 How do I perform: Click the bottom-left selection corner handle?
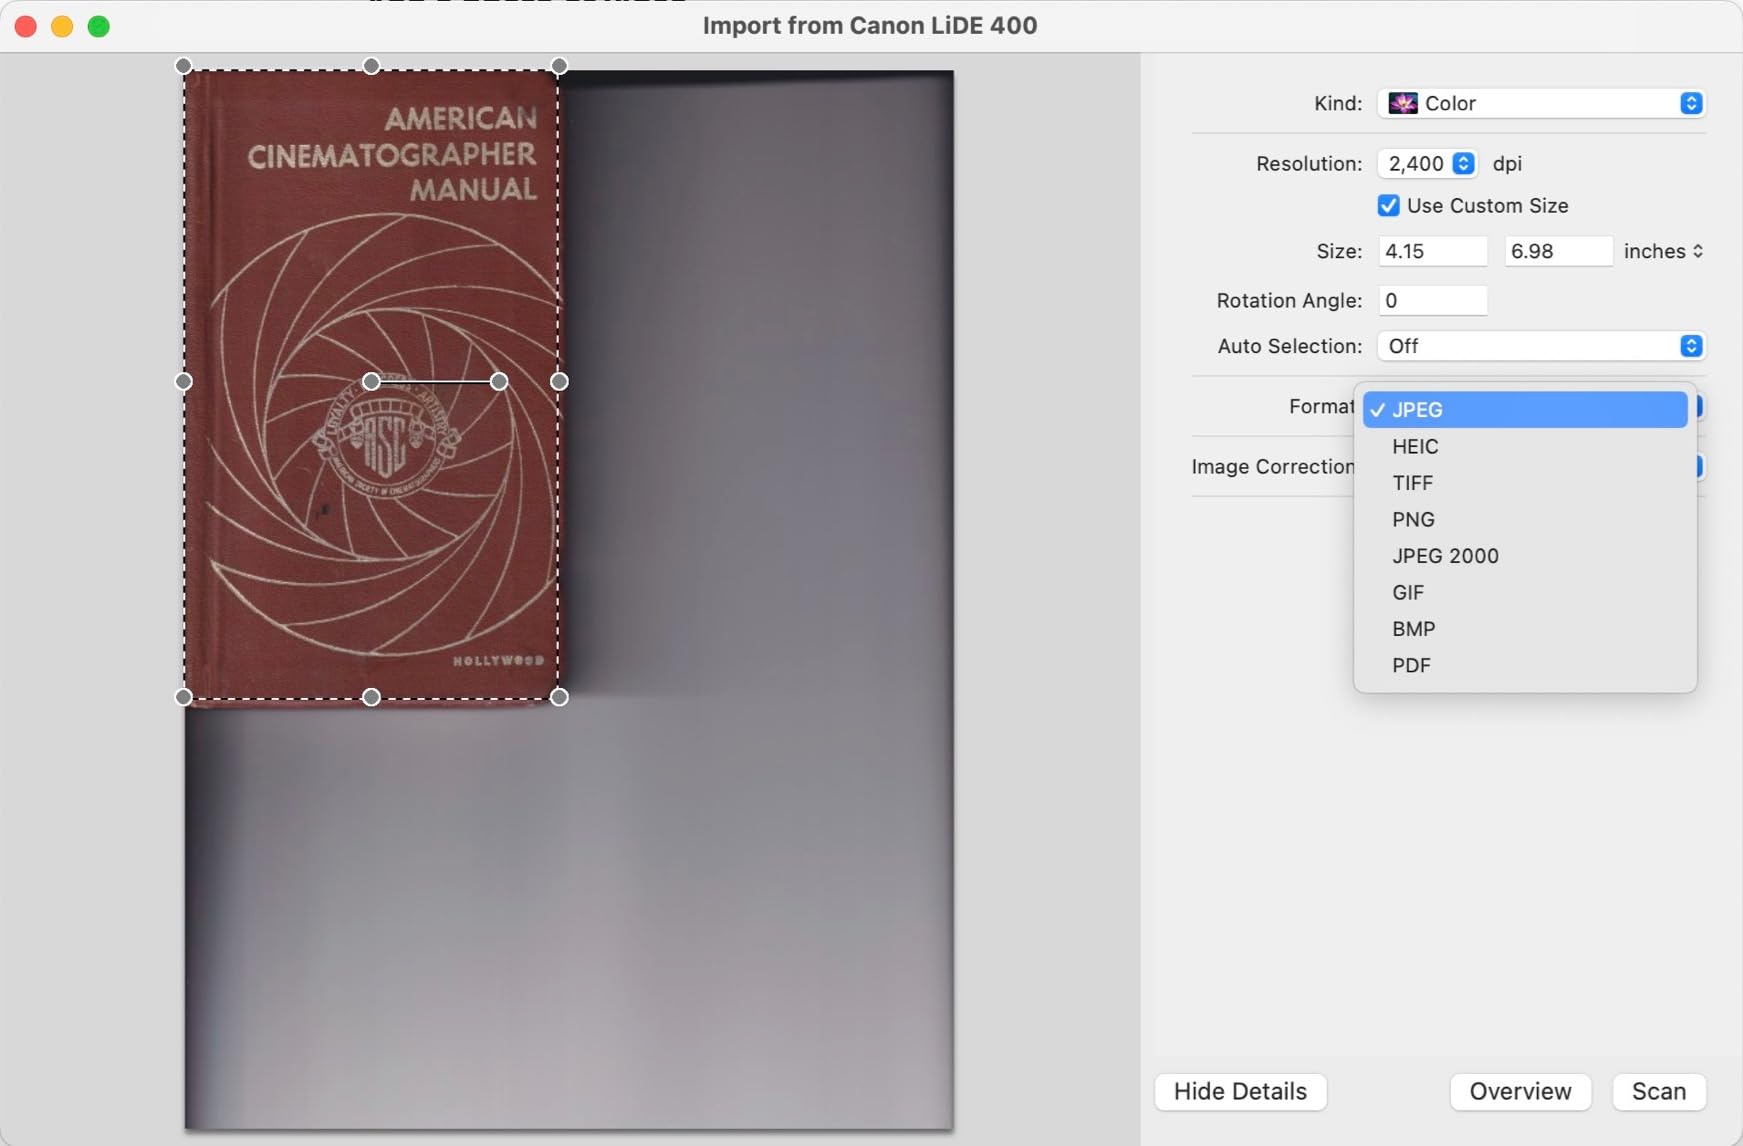(x=183, y=697)
